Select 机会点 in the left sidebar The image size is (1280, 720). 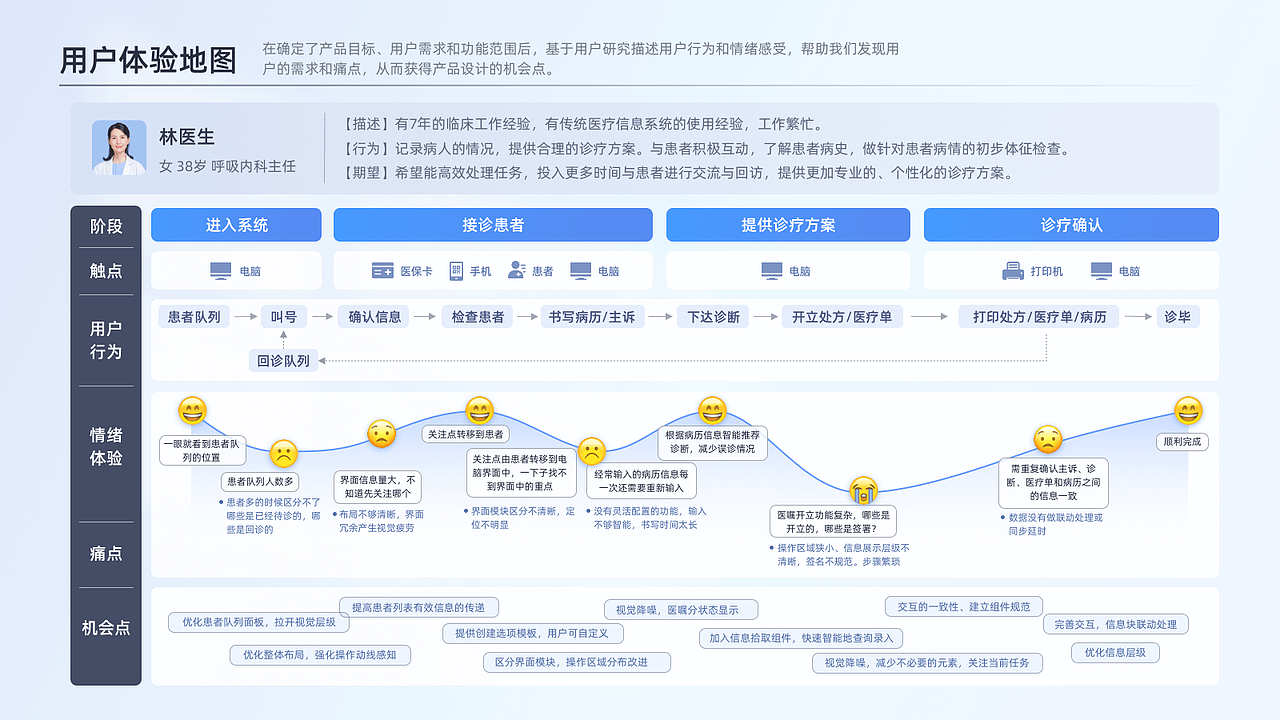(x=105, y=628)
